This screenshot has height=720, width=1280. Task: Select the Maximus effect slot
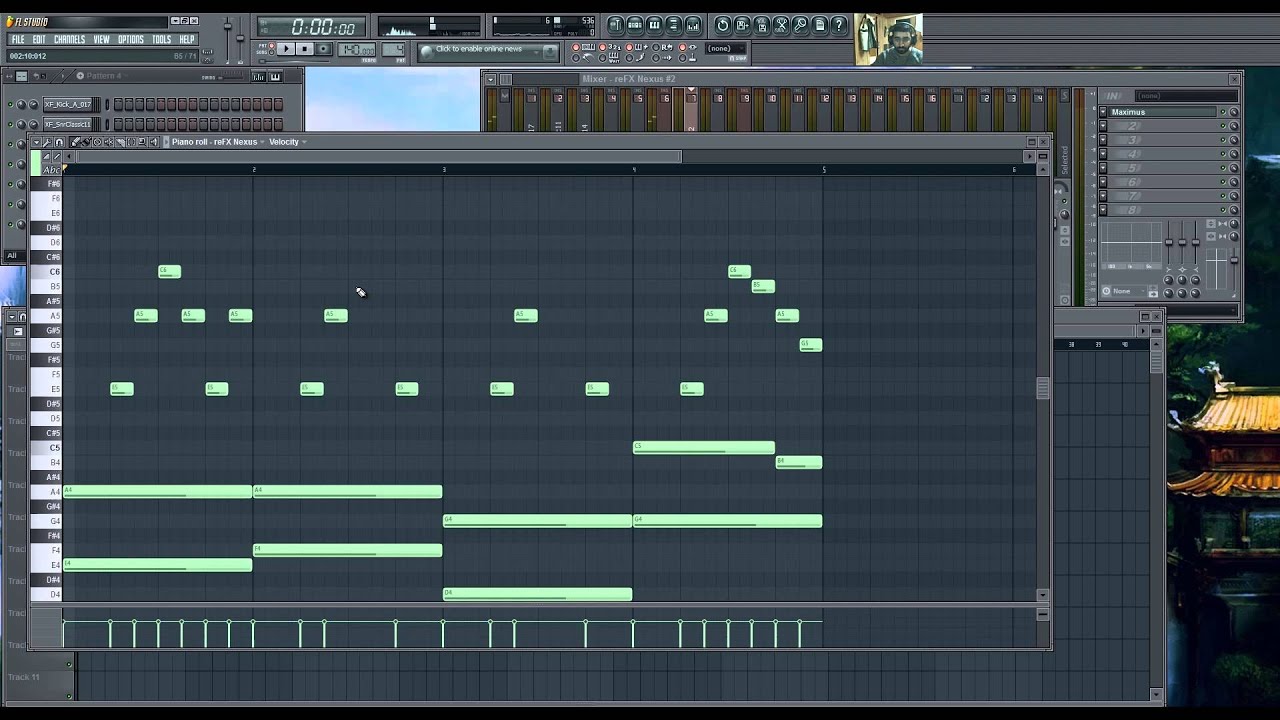tap(1163, 112)
